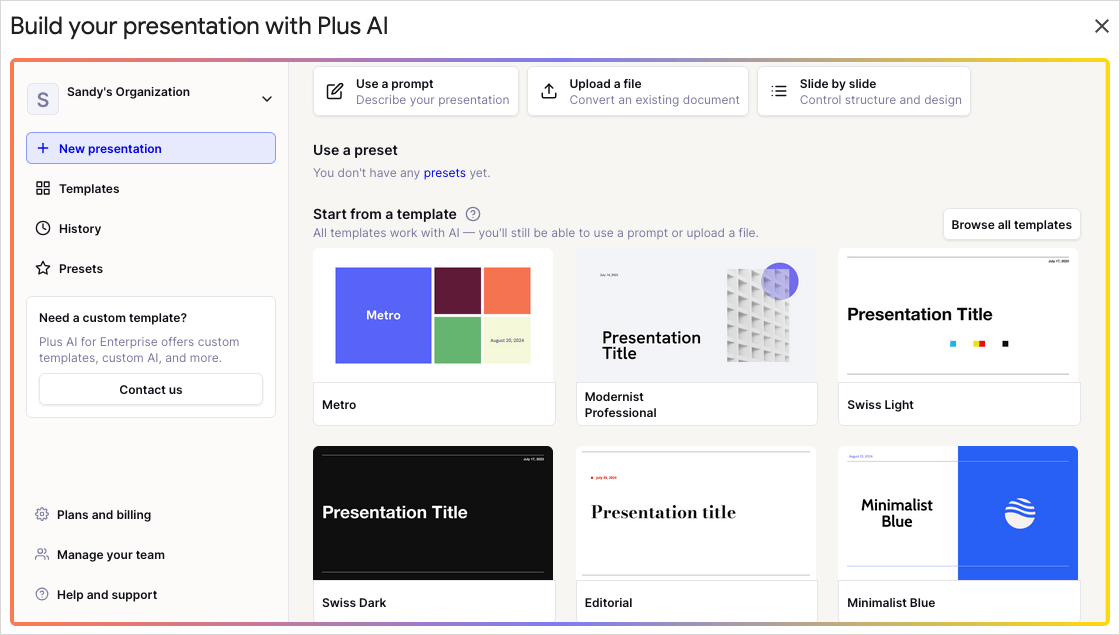1120x635 pixels.
Task: Click the Sandy's Organization name
Action: click(x=129, y=91)
